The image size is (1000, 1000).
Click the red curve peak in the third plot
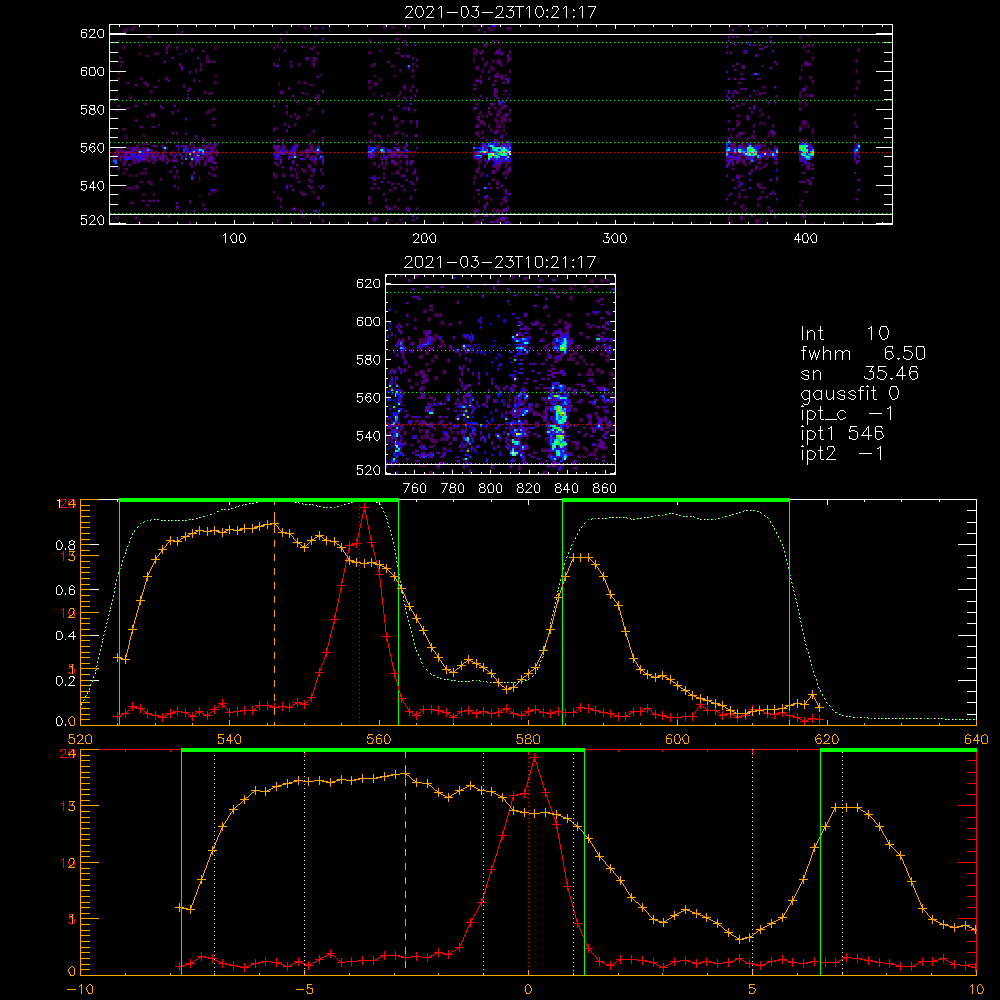click(x=364, y=508)
